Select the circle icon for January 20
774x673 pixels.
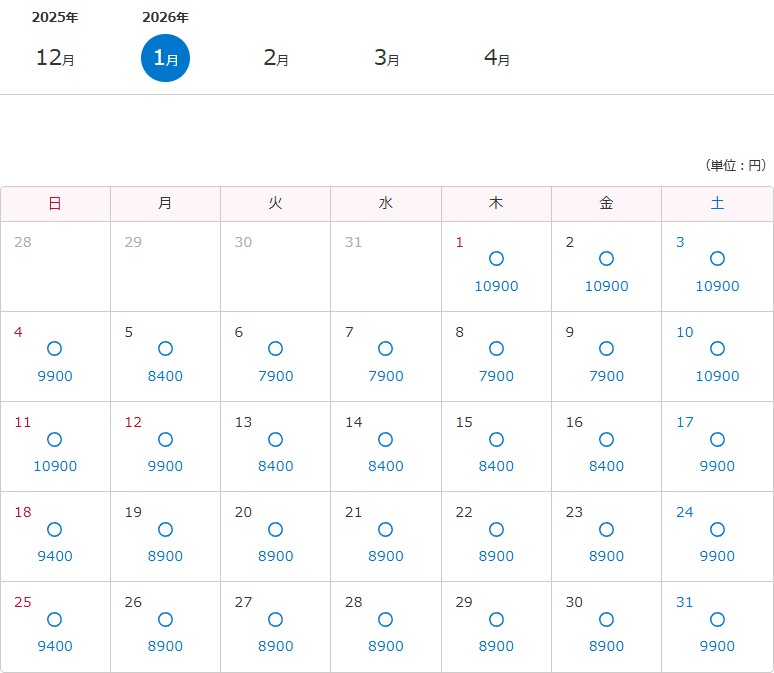275,529
